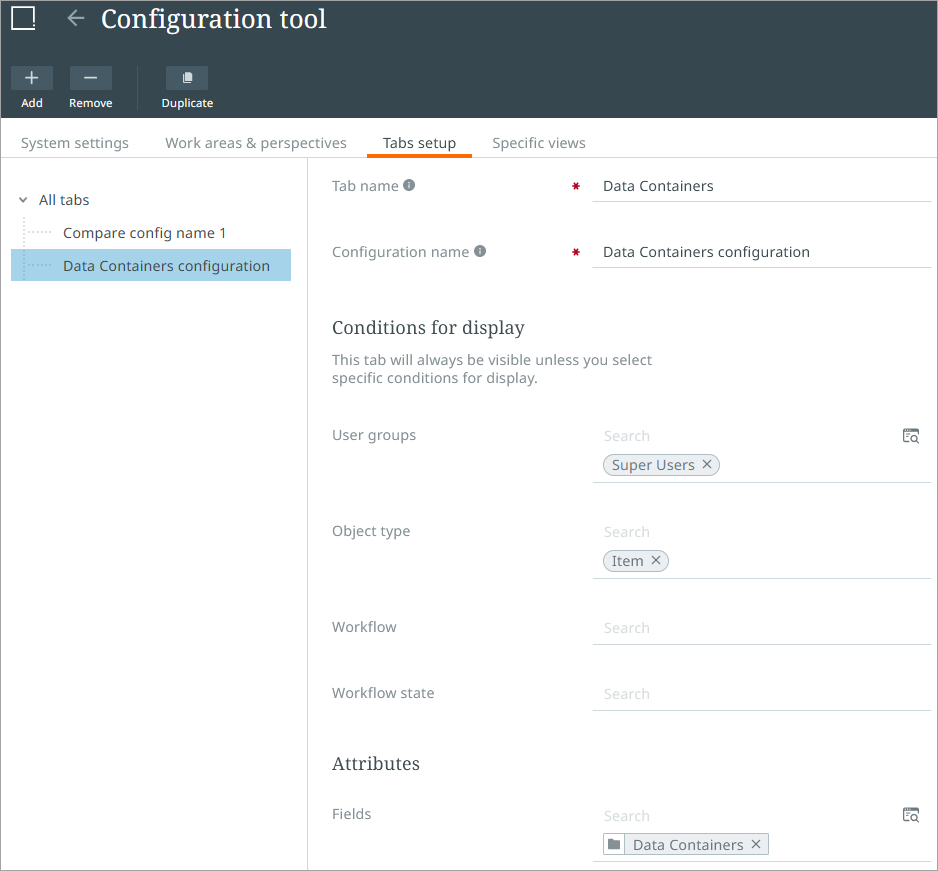Open the browse icon for User groups

910,436
